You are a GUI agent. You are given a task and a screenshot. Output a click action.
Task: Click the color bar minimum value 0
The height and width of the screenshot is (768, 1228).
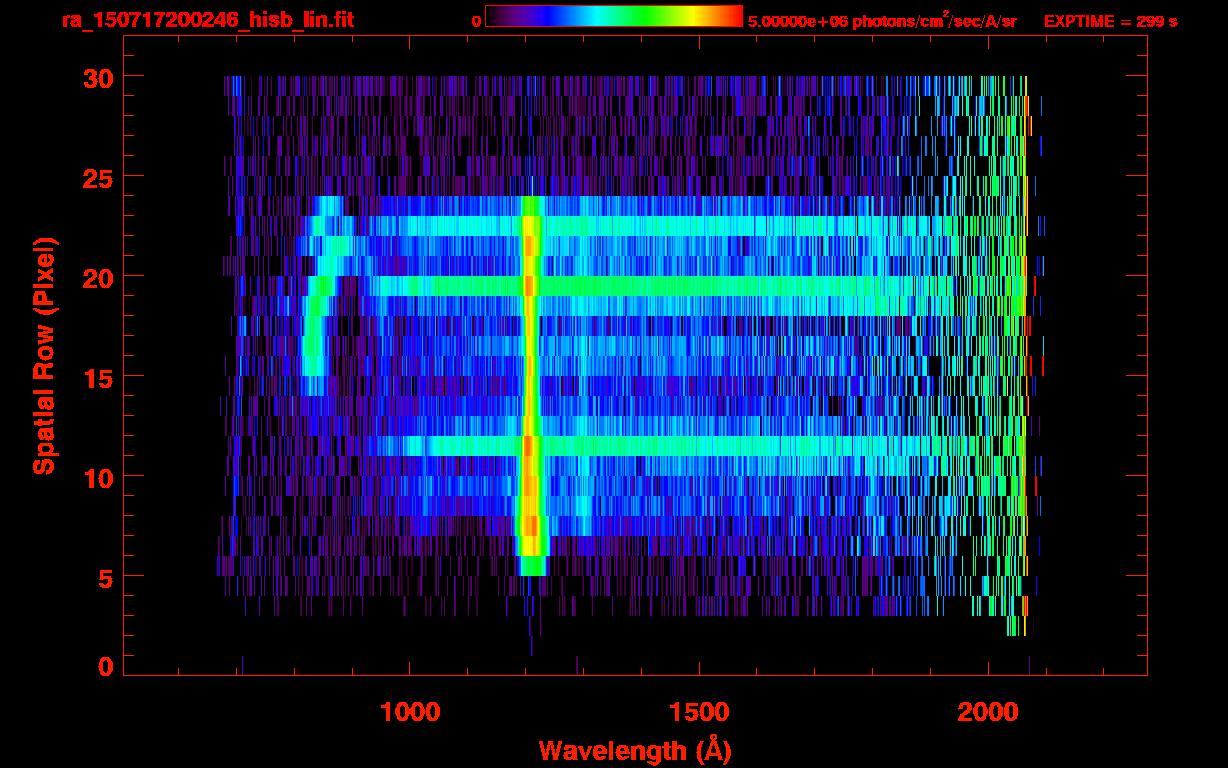[476, 21]
